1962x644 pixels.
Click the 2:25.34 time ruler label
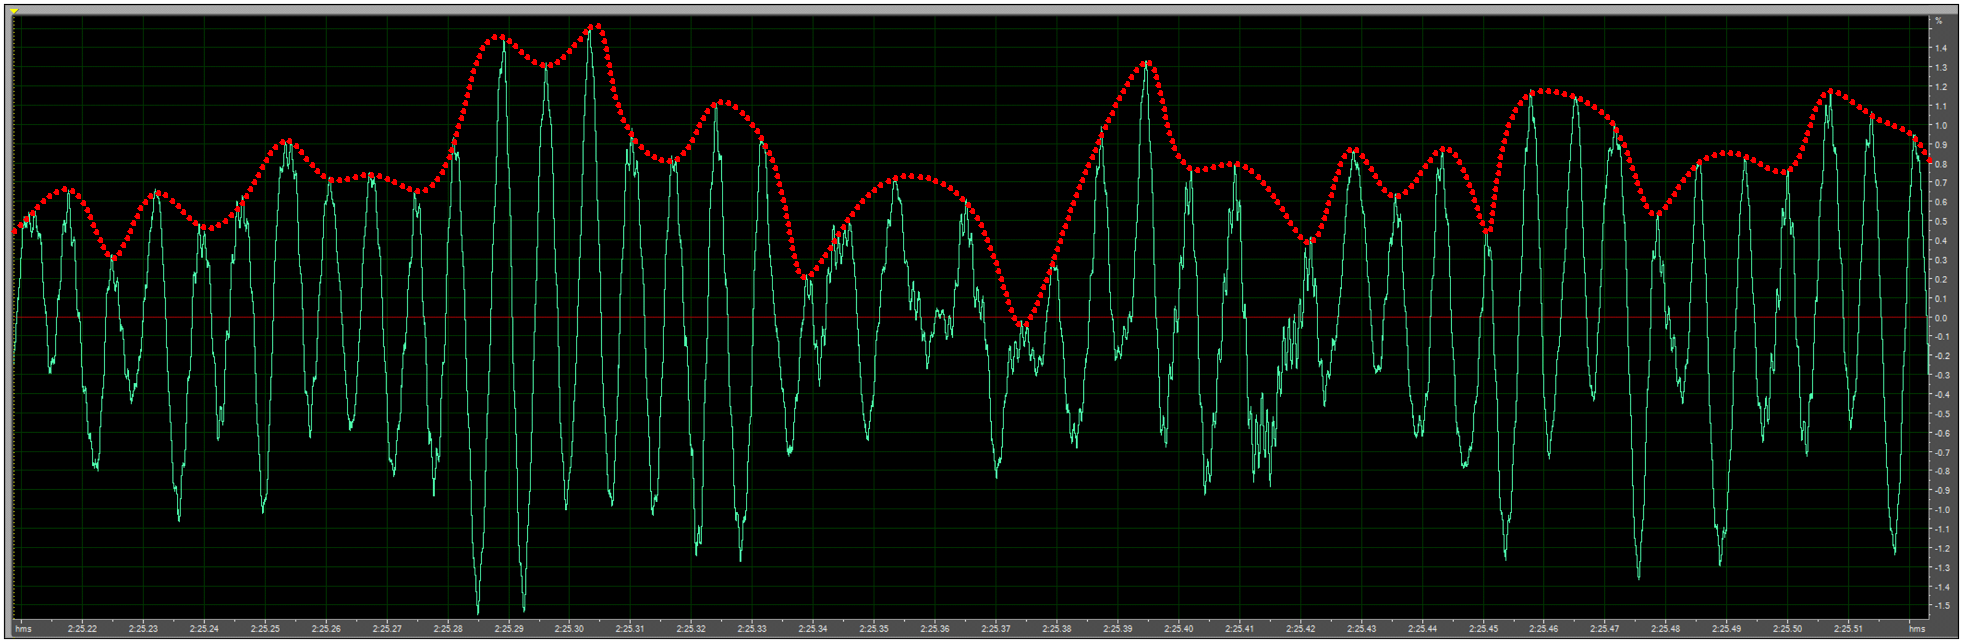(x=813, y=629)
